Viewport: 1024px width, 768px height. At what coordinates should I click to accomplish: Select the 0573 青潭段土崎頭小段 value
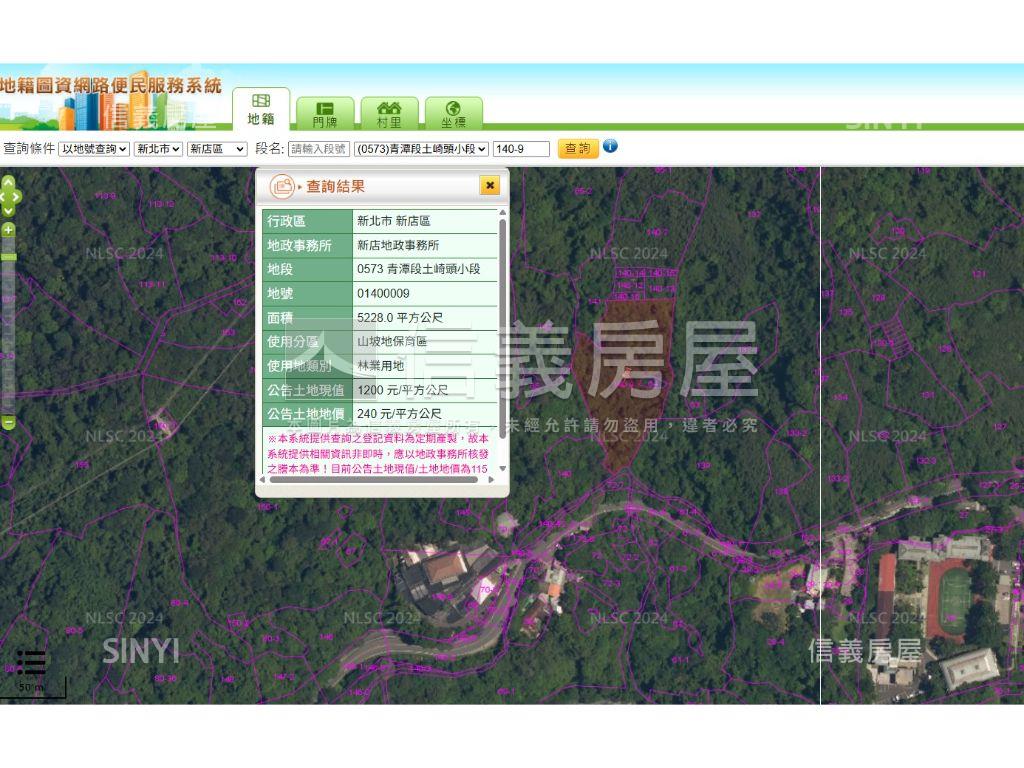tap(419, 269)
